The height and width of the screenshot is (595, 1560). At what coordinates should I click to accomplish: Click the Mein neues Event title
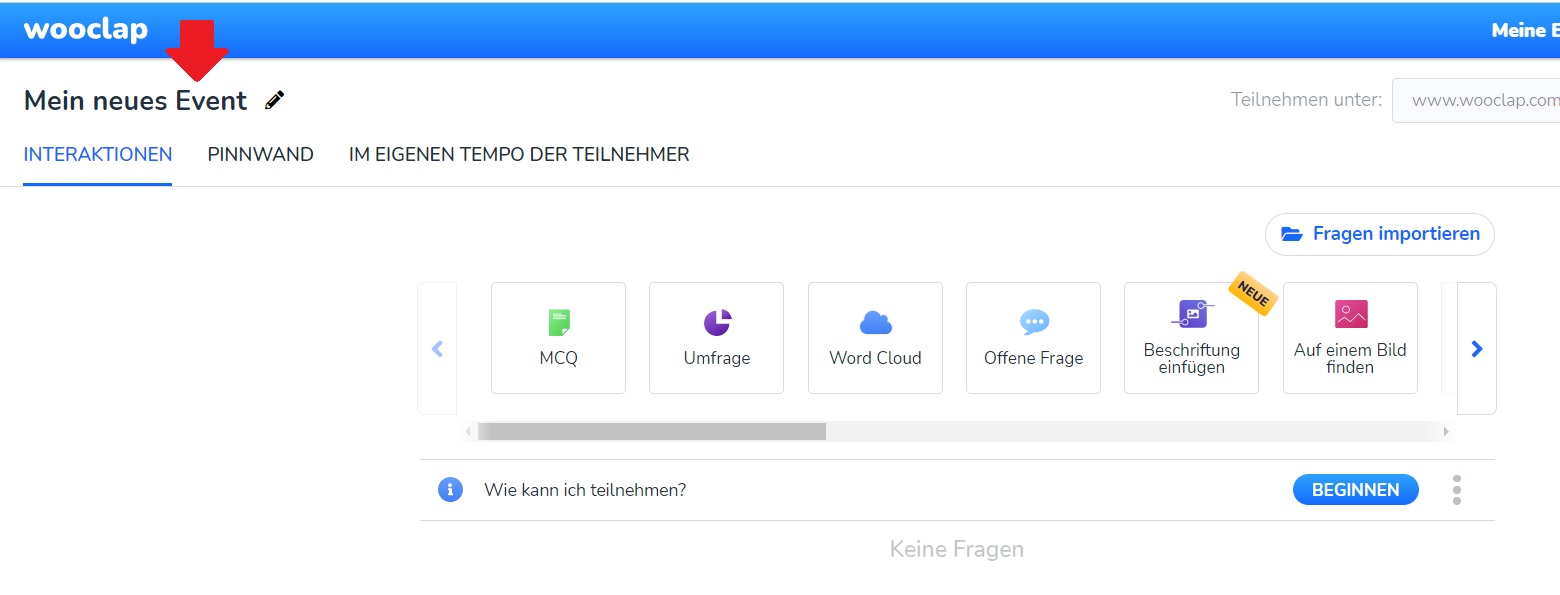click(135, 101)
